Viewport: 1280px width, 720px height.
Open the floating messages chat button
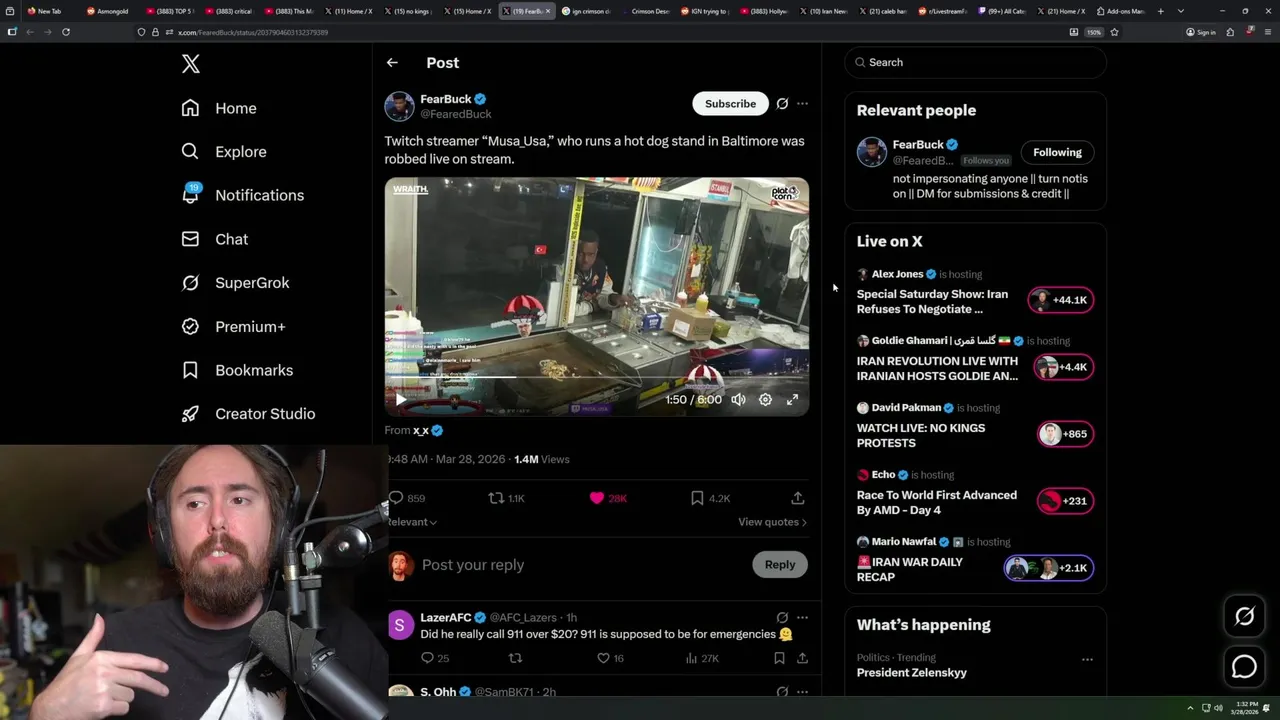1245,666
